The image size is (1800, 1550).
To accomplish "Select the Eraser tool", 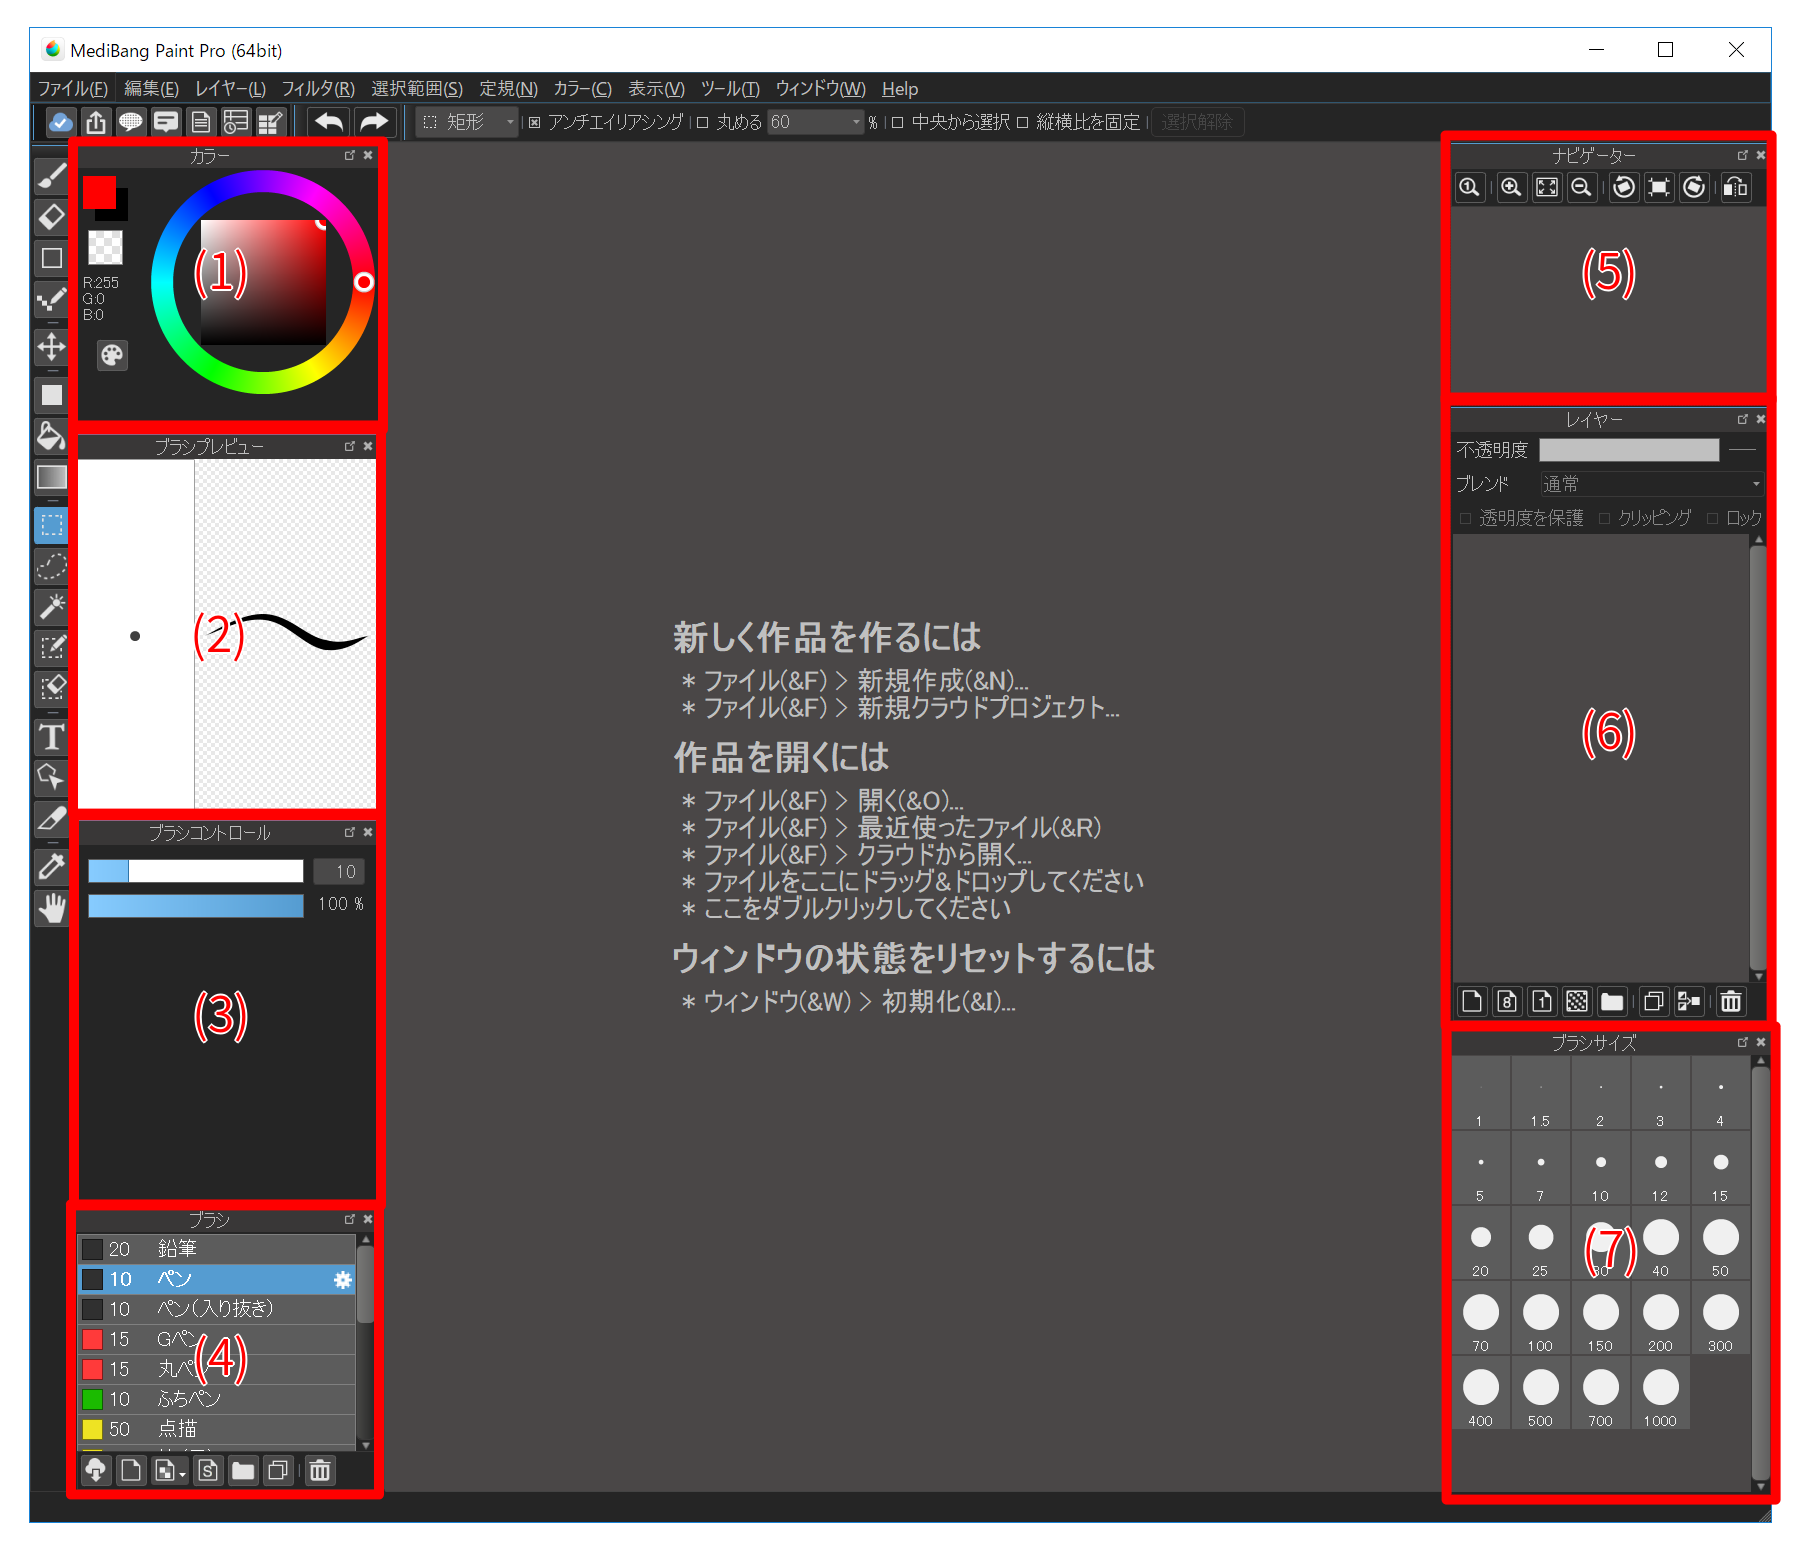I will 51,216.
